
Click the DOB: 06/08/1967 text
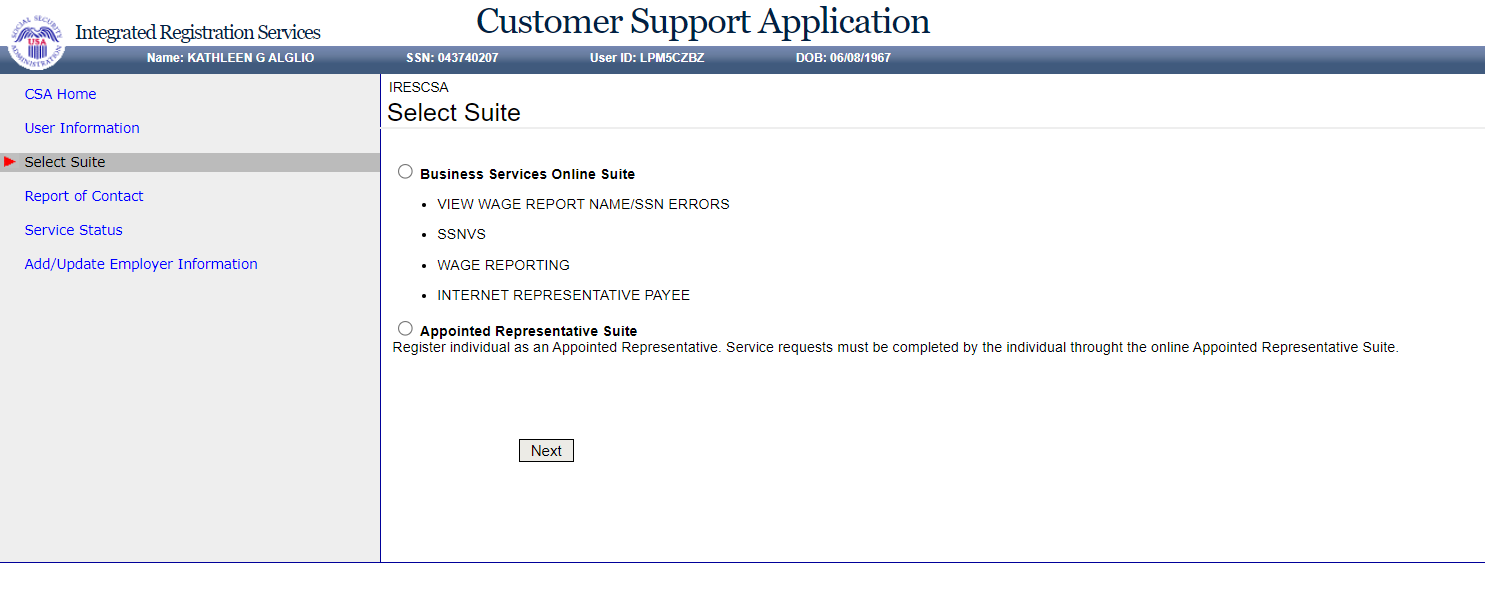click(843, 58)
